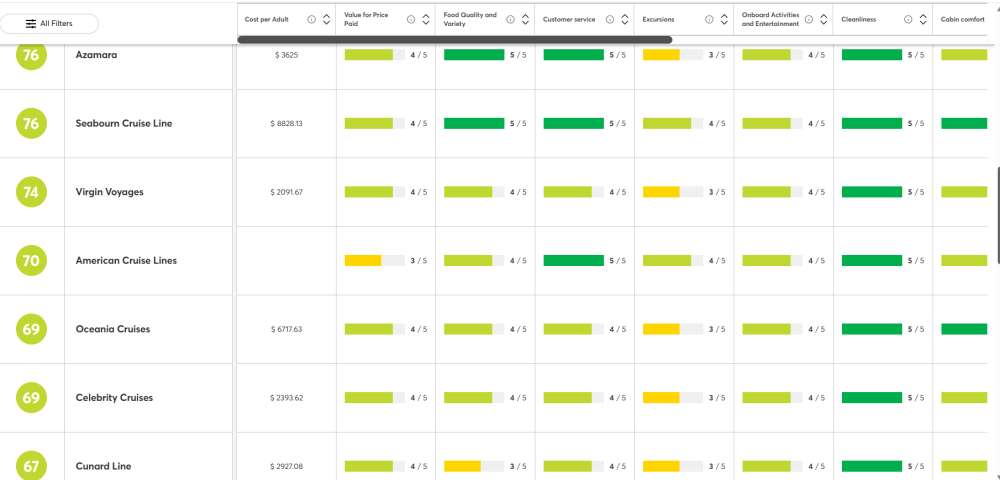Click Azamara's score badge 76

point(31,55)
